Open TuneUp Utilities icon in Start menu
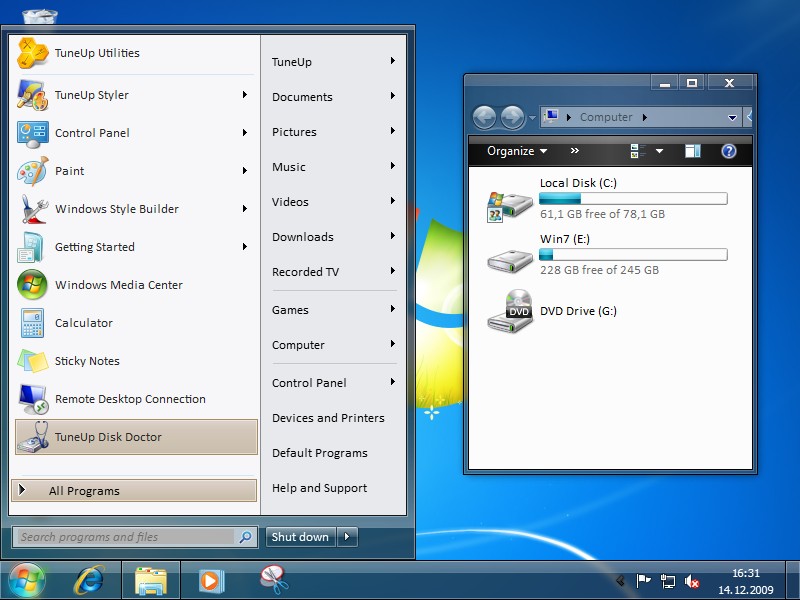The width and height of the screenshot is (800, 600). [32, 53]
